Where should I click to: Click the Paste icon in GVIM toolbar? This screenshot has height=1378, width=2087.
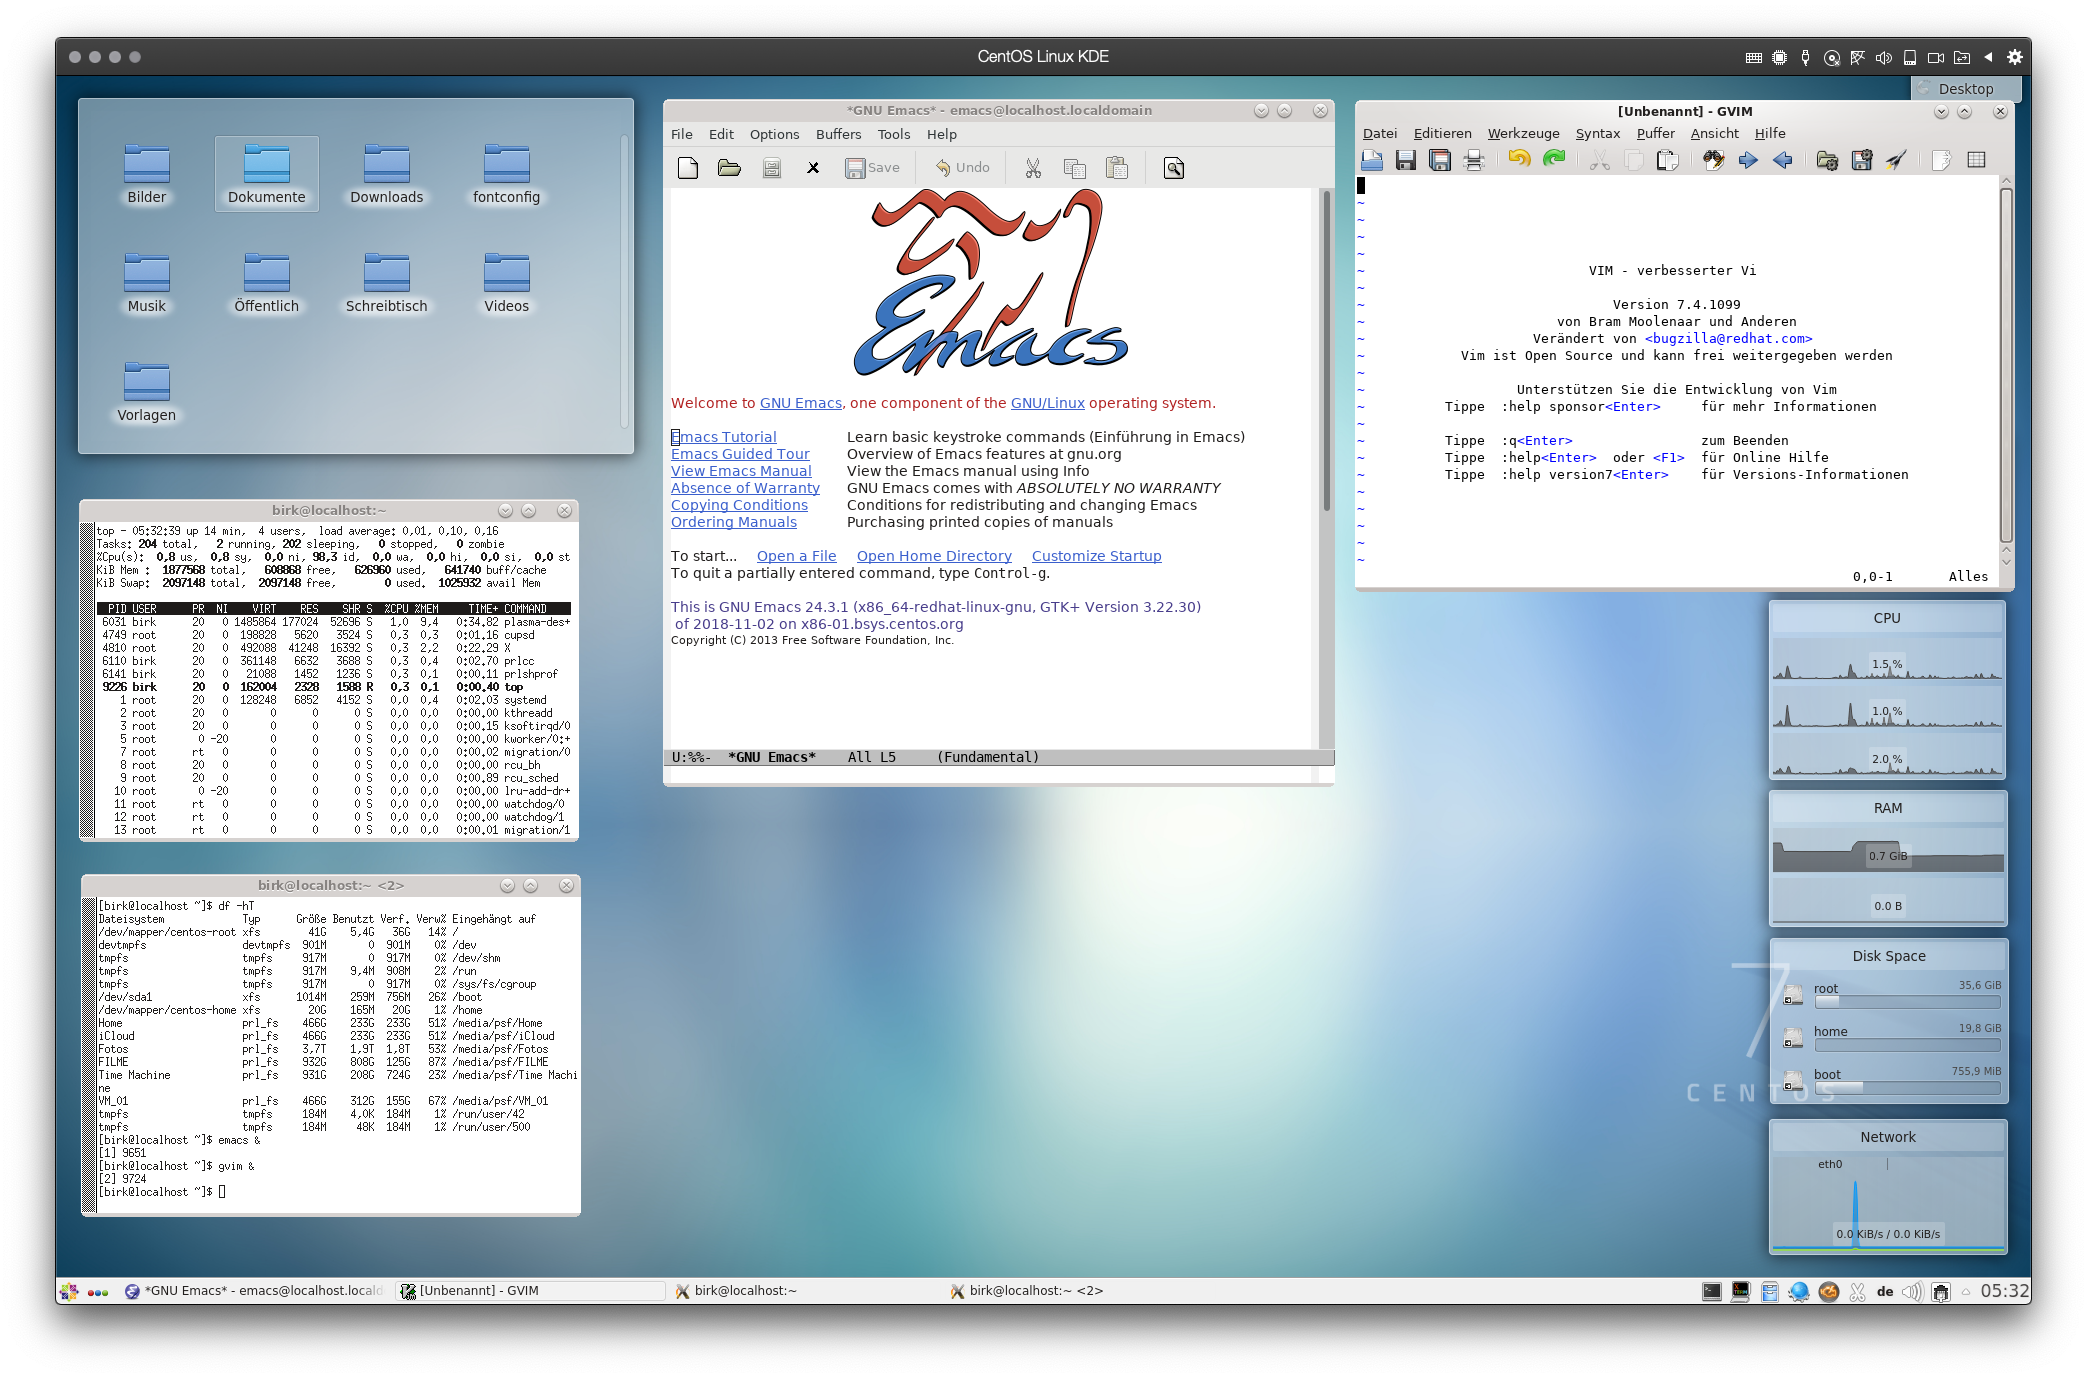tap(1667, 160)
